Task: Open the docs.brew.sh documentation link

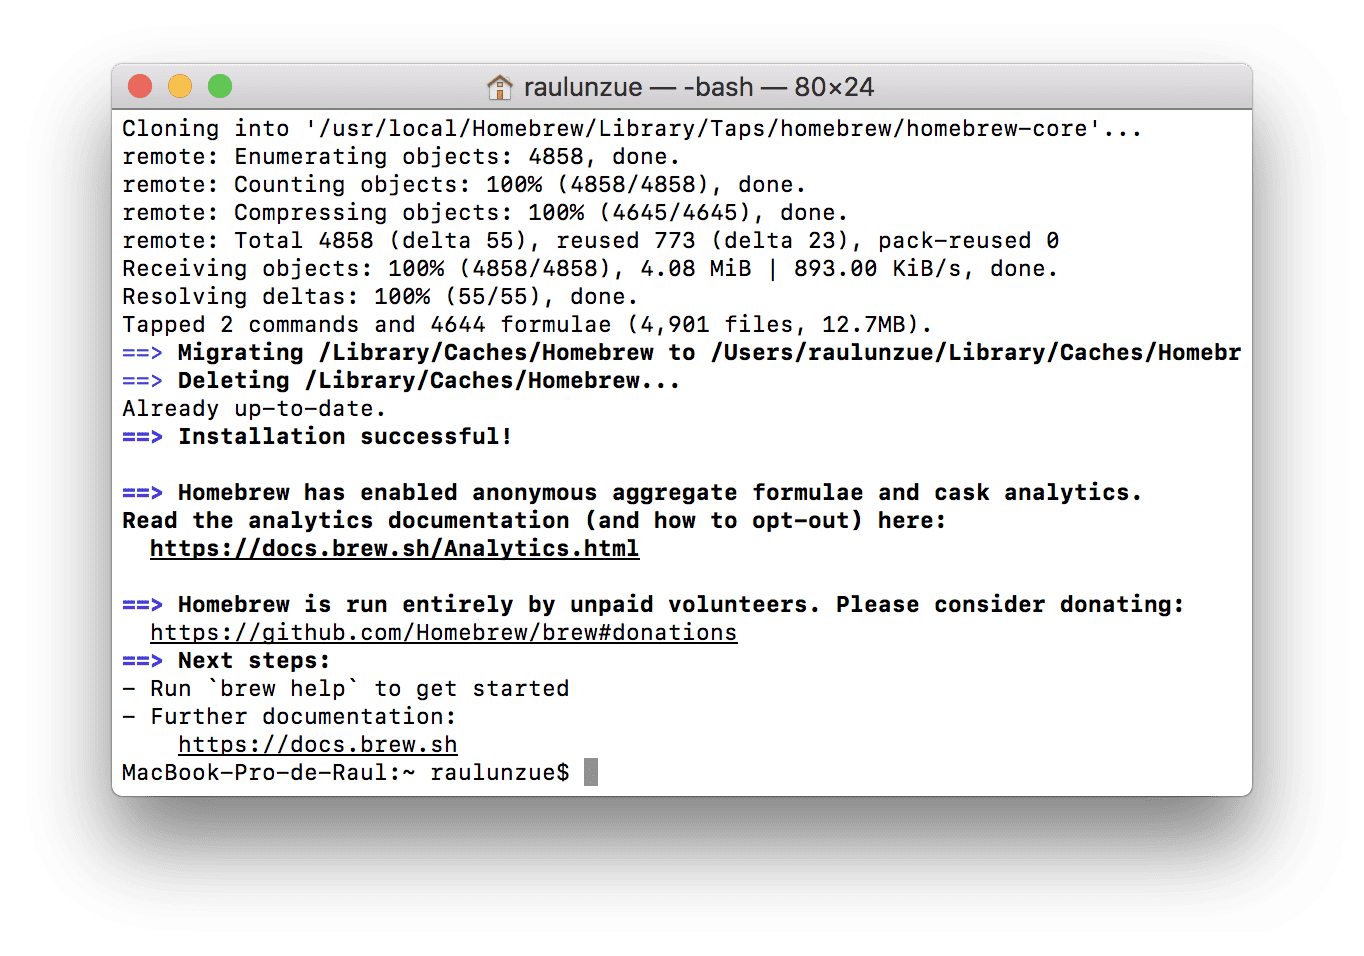Action: pyautogui.click(x=317, y=744)
